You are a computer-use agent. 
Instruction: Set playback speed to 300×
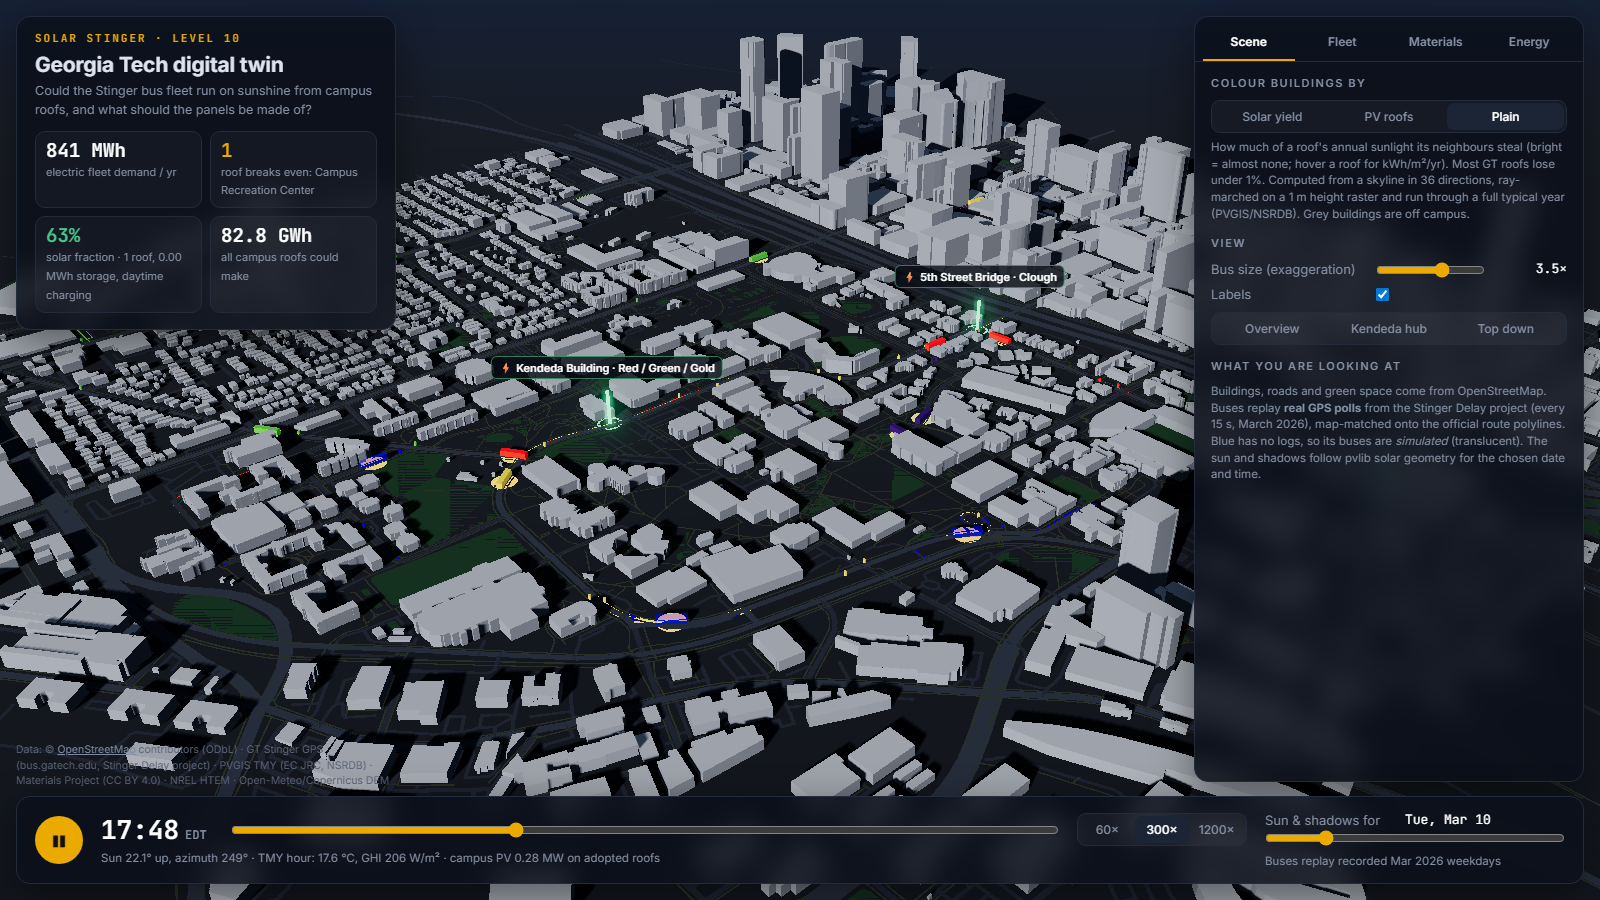tap(1161, 830)
